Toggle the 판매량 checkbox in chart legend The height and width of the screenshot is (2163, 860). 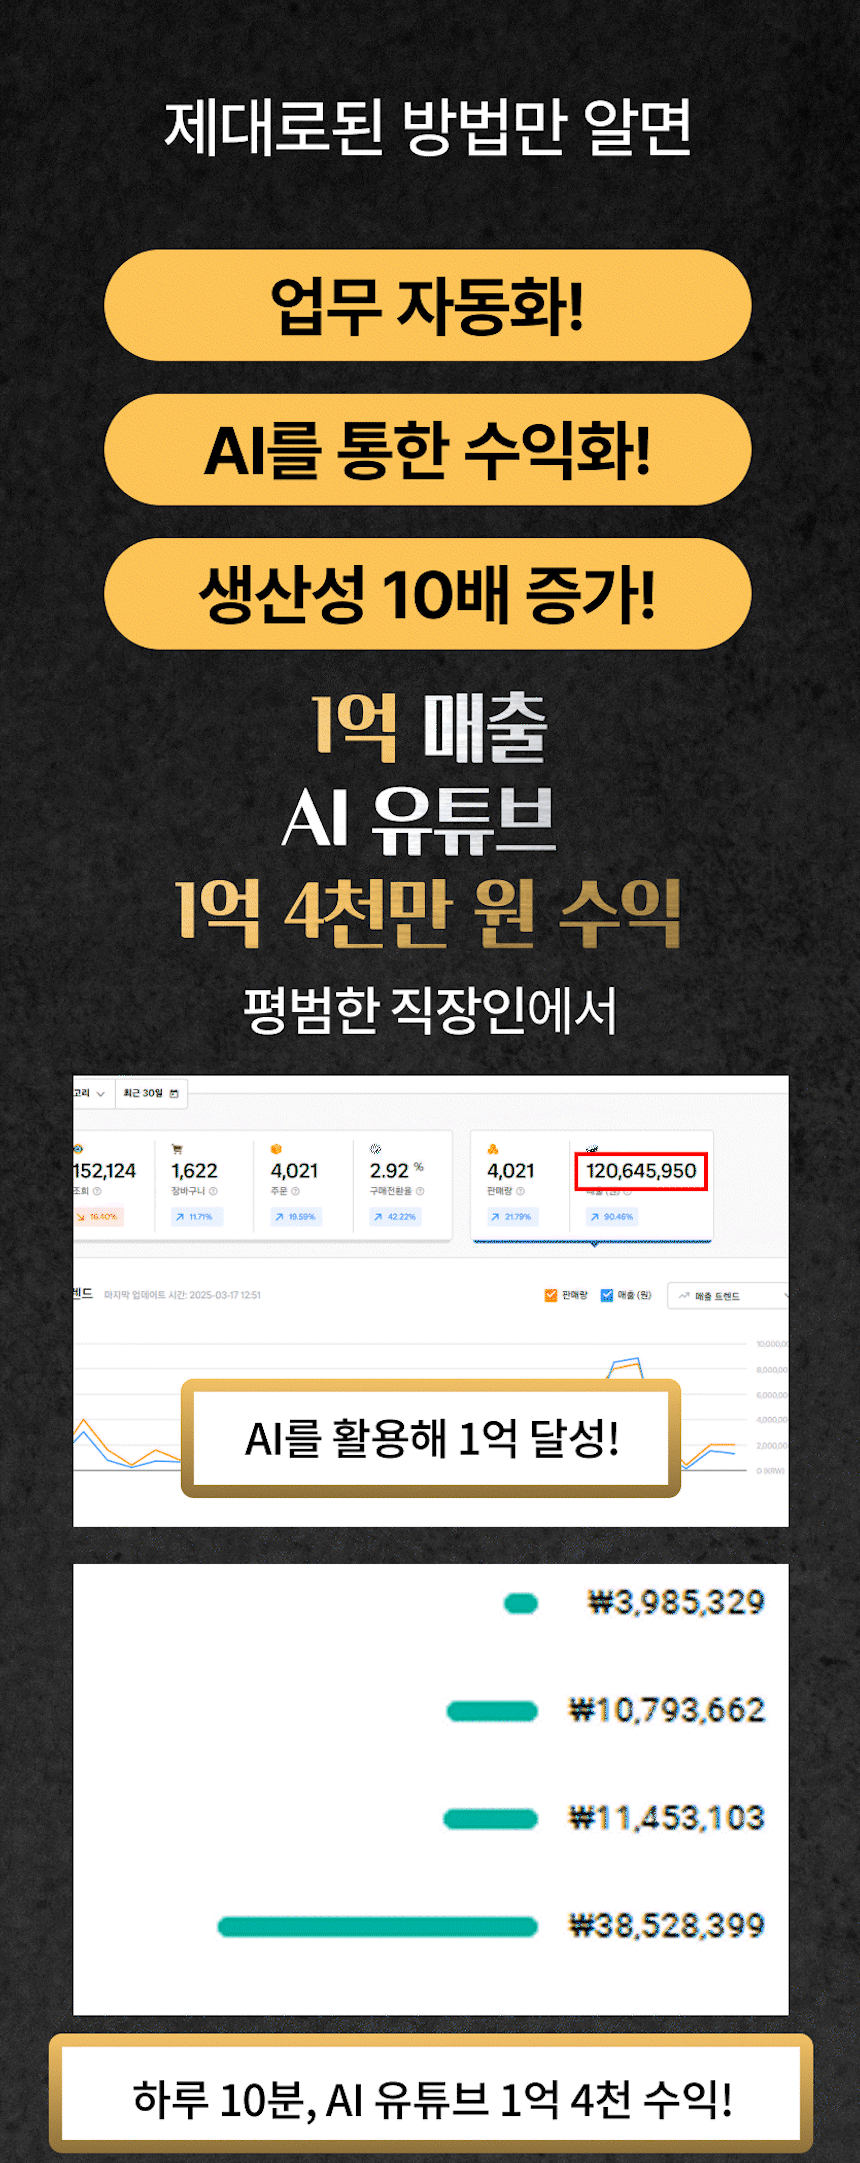pyautogui.click(x=550, y=1295)
